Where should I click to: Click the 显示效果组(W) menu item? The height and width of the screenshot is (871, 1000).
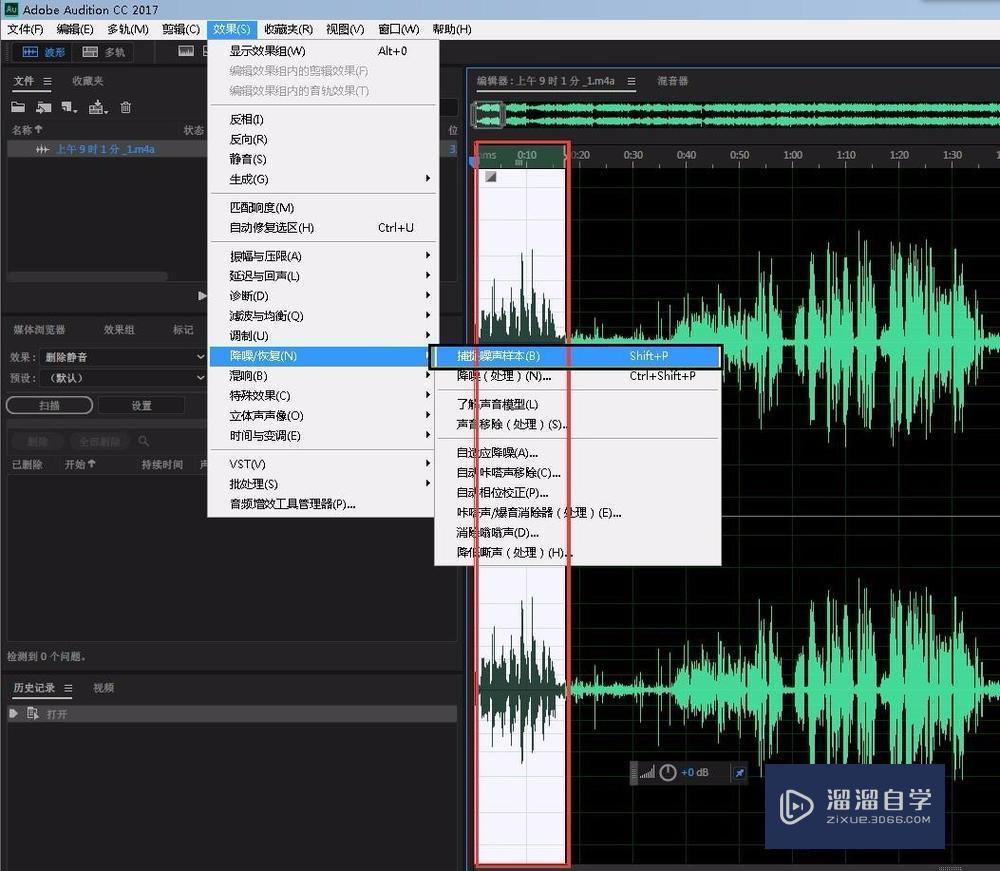click(x=323, y=51)
